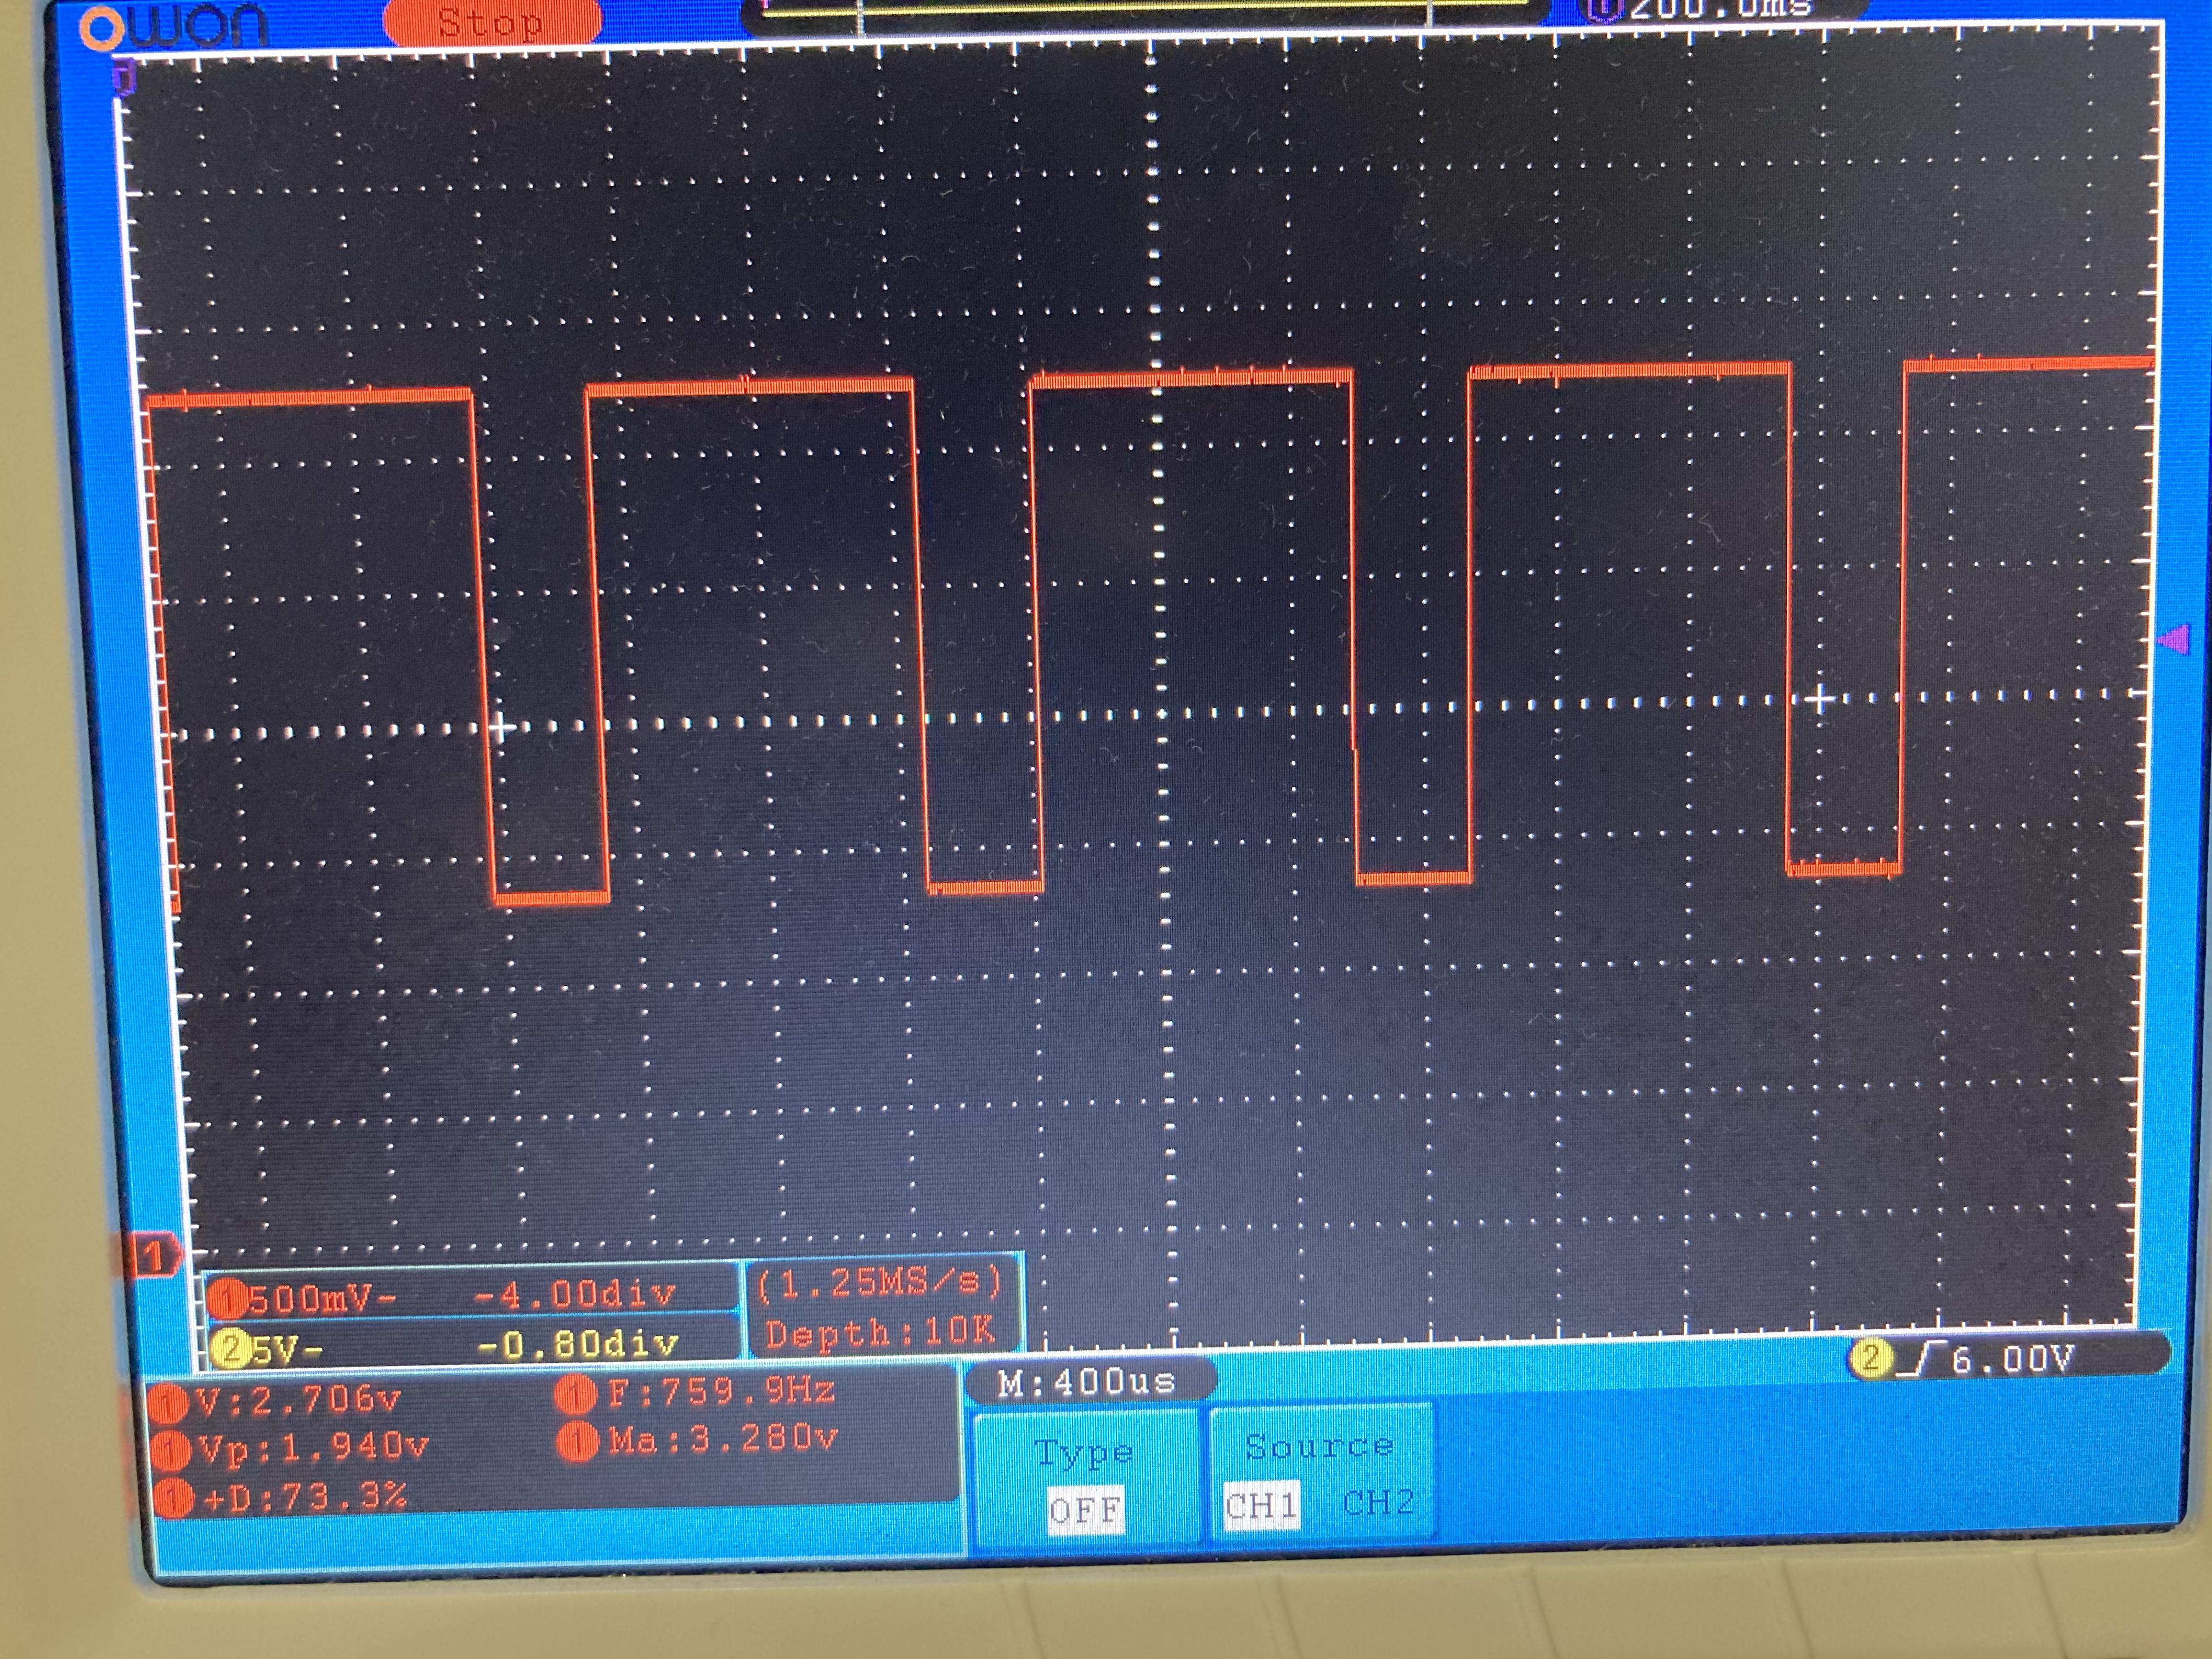Click the M:400us timebase readout
The image size is (2212, 1659).
[1086, 1382]
